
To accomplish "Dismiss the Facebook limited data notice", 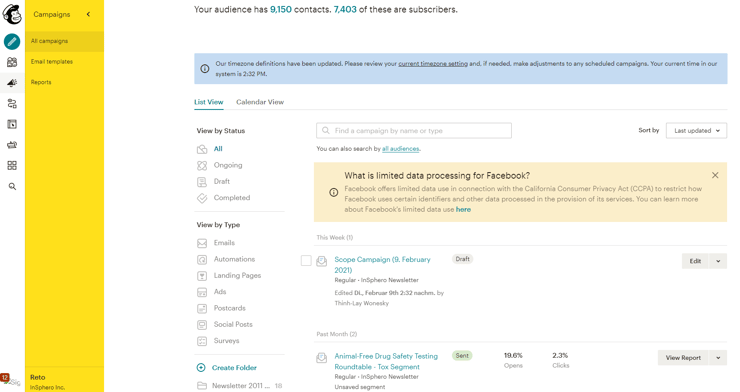I will tap(715, 175).
